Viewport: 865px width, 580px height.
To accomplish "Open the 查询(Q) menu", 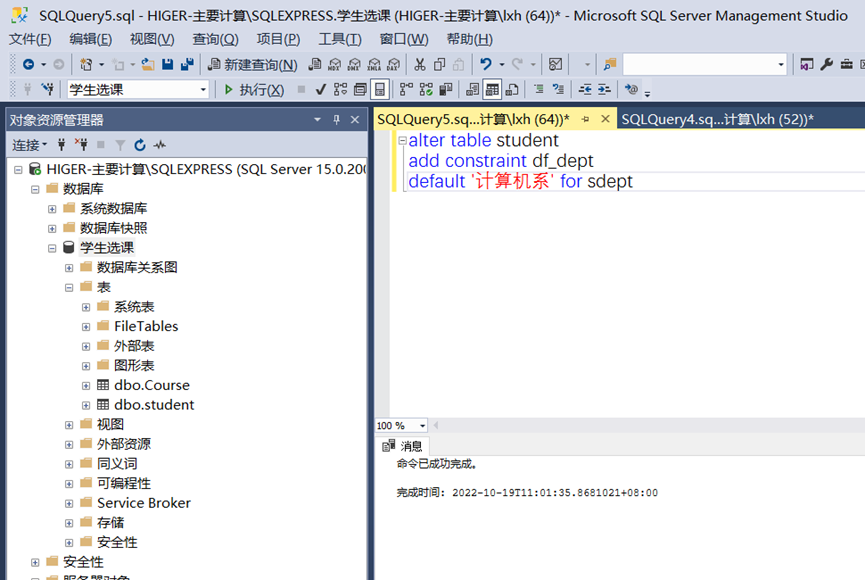I will tap(215, 40).
